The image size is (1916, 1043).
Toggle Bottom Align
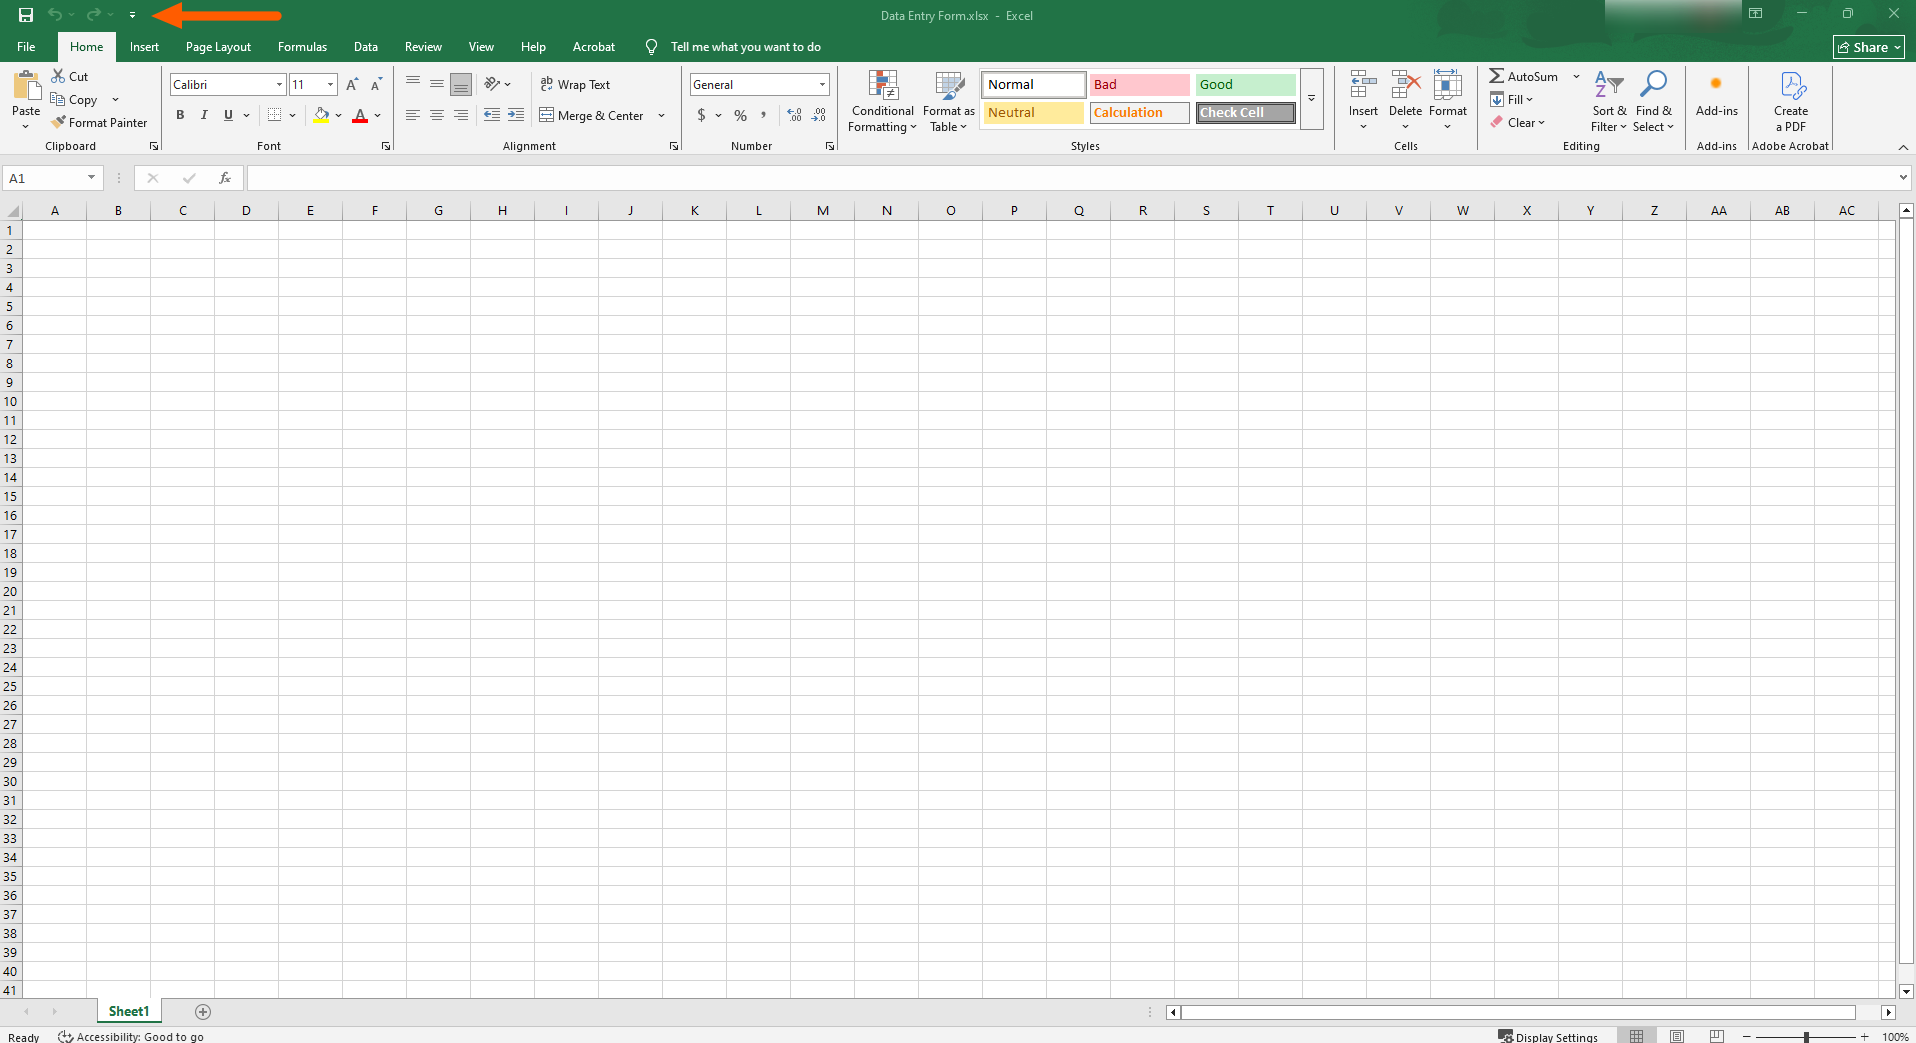click(x=460, y=84)
